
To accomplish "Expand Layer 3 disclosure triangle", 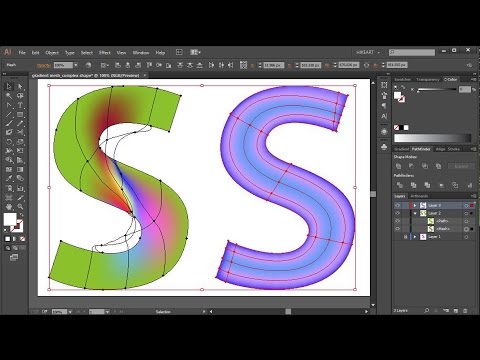I will pyautogui.click(x=415, y=205).
